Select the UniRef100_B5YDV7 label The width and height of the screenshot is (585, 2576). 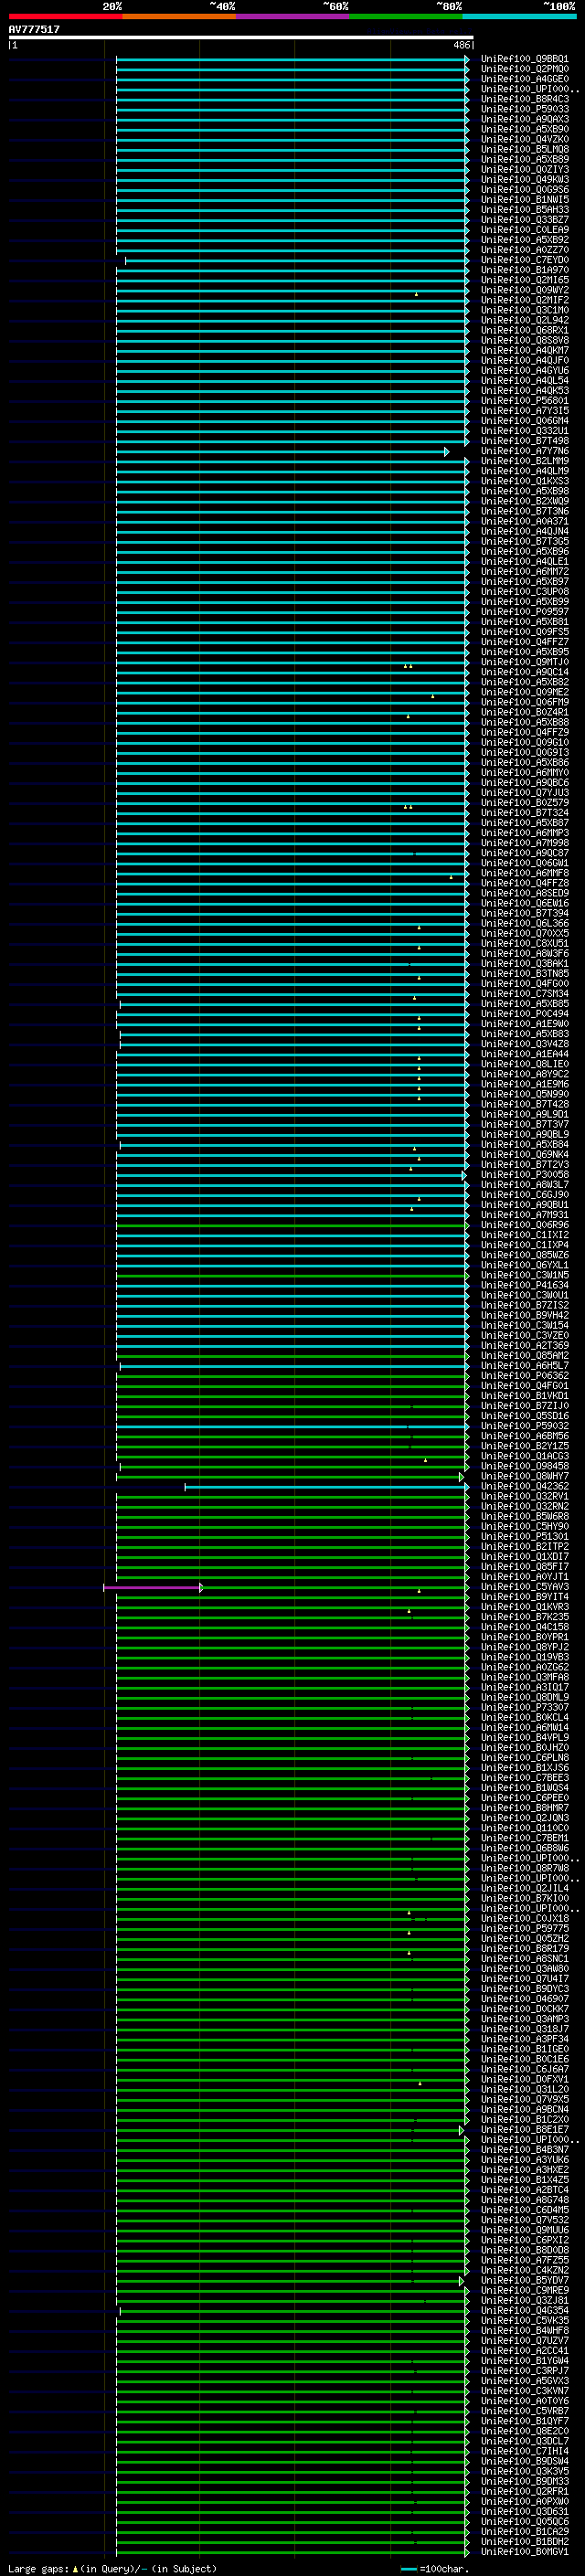click(524, 2280)
